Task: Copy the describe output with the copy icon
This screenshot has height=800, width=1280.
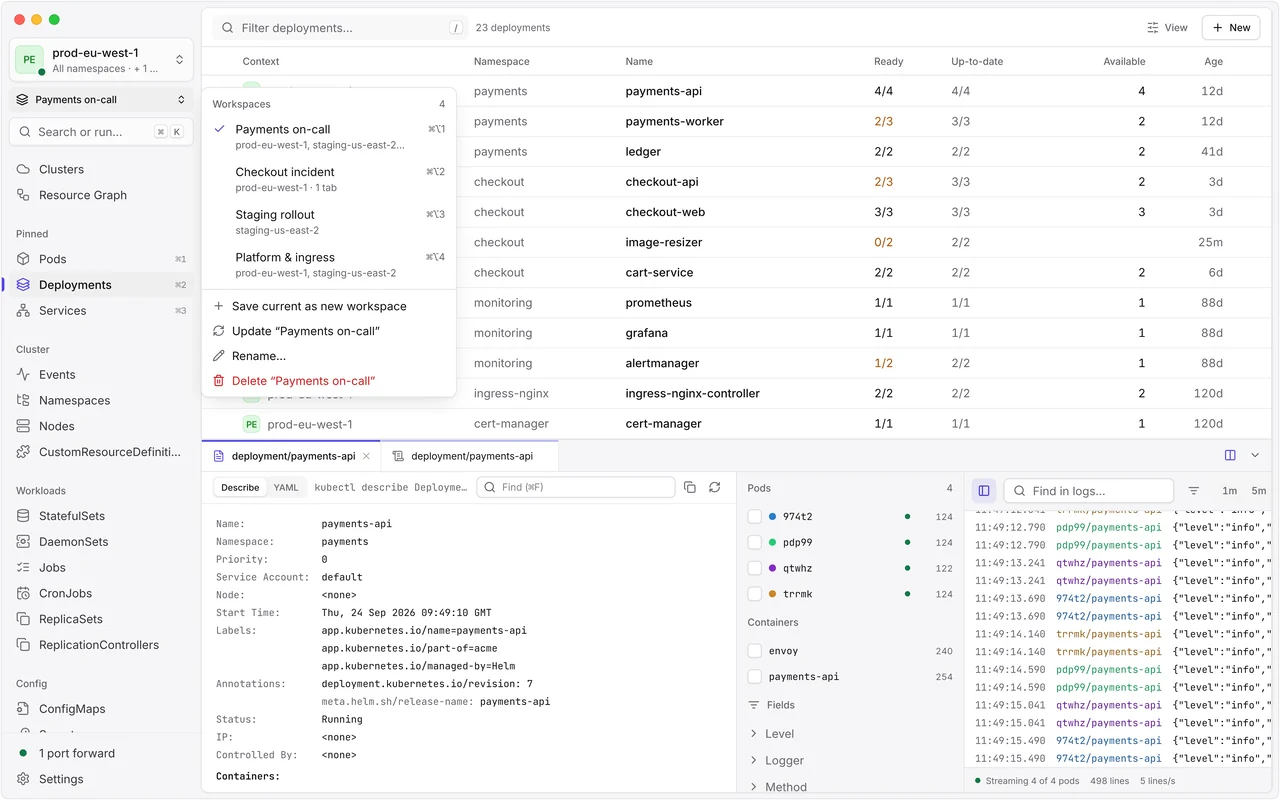Action: pyautogui.click(x=690, y=487)
